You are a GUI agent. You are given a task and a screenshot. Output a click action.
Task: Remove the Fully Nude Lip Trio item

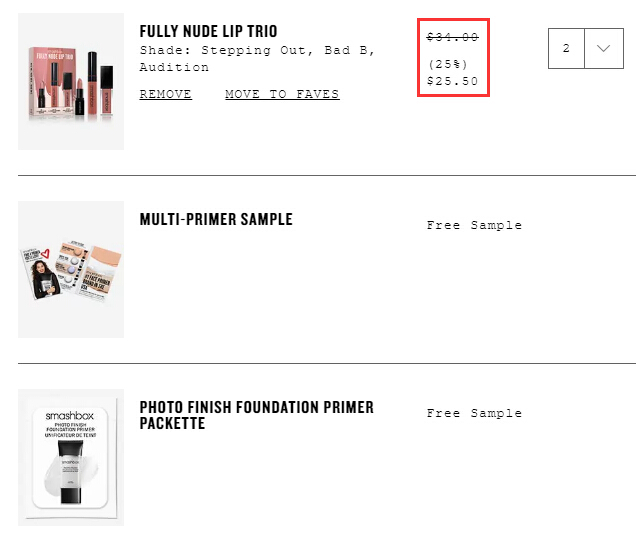[x=165, y=94]
